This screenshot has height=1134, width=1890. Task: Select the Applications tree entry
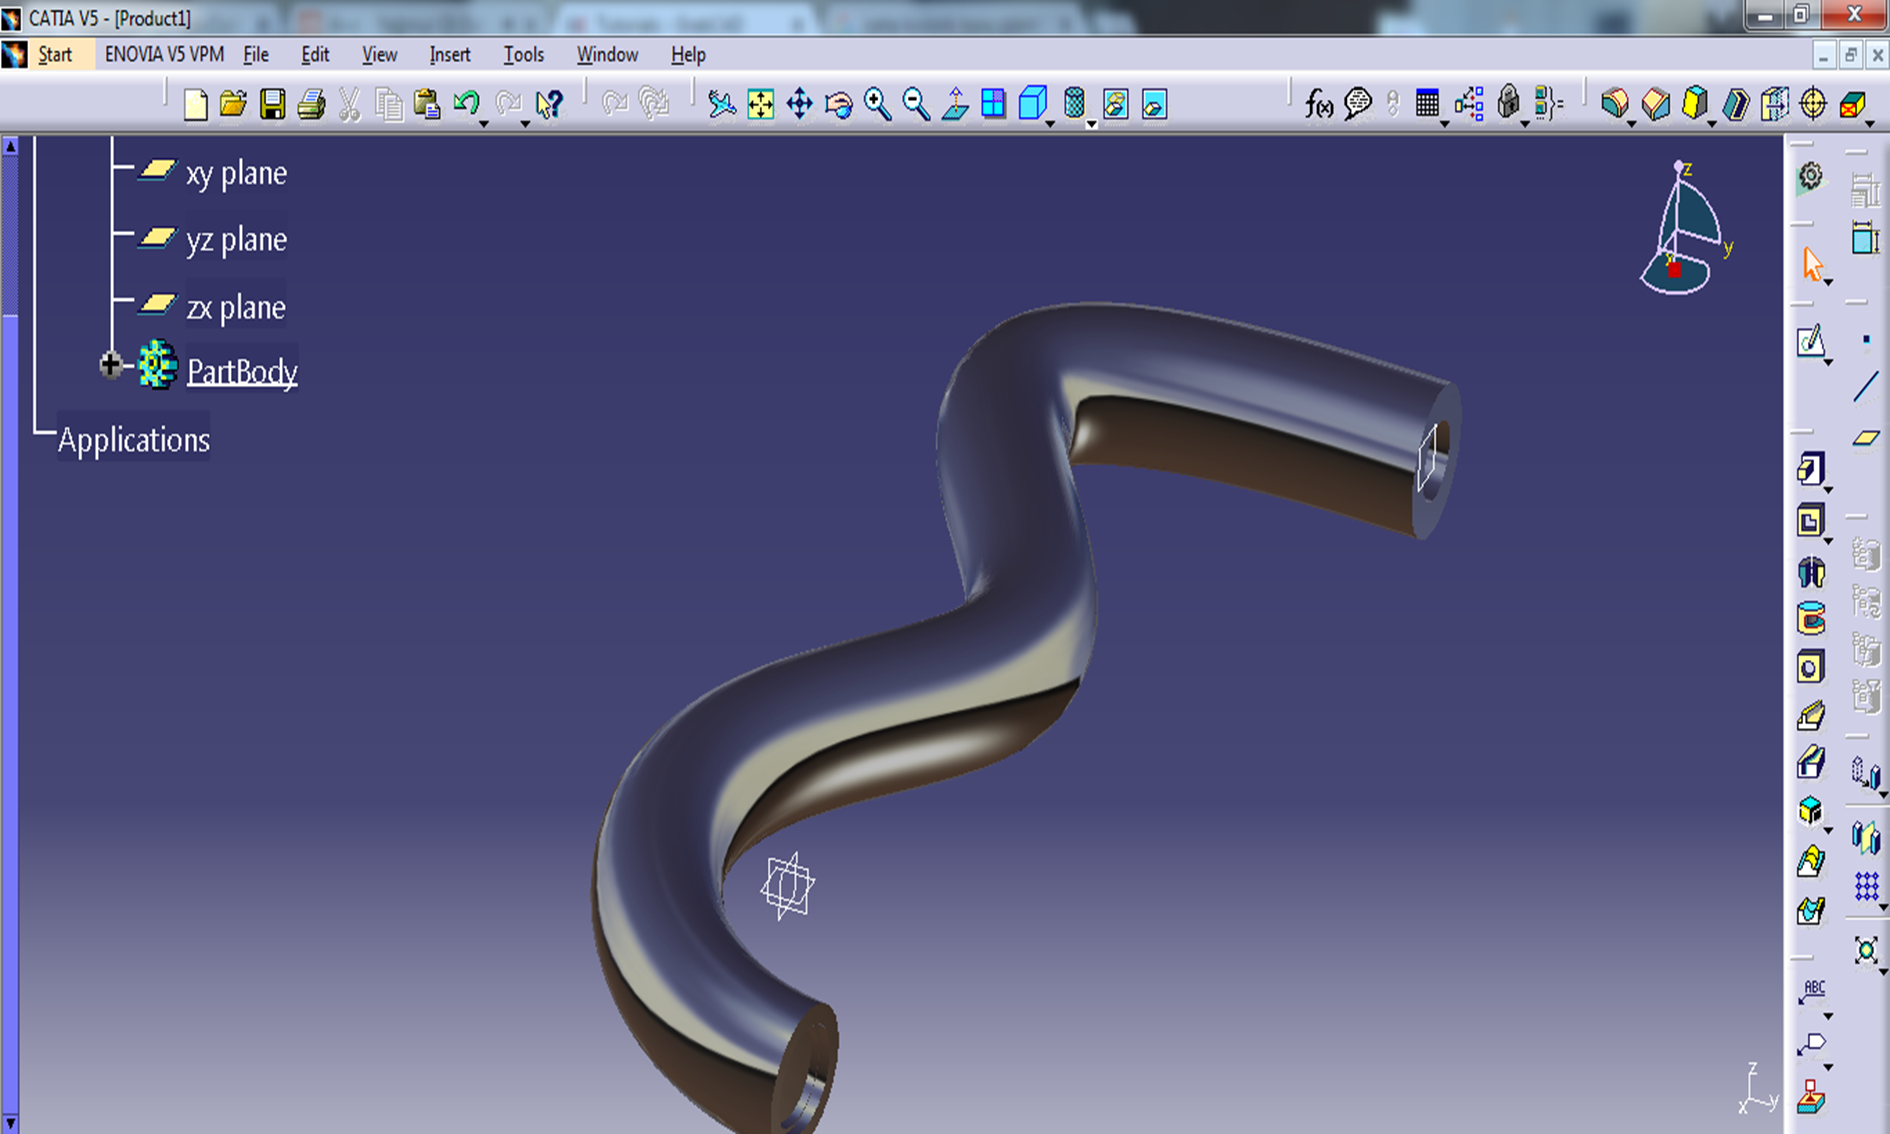[x=134, y=440]
